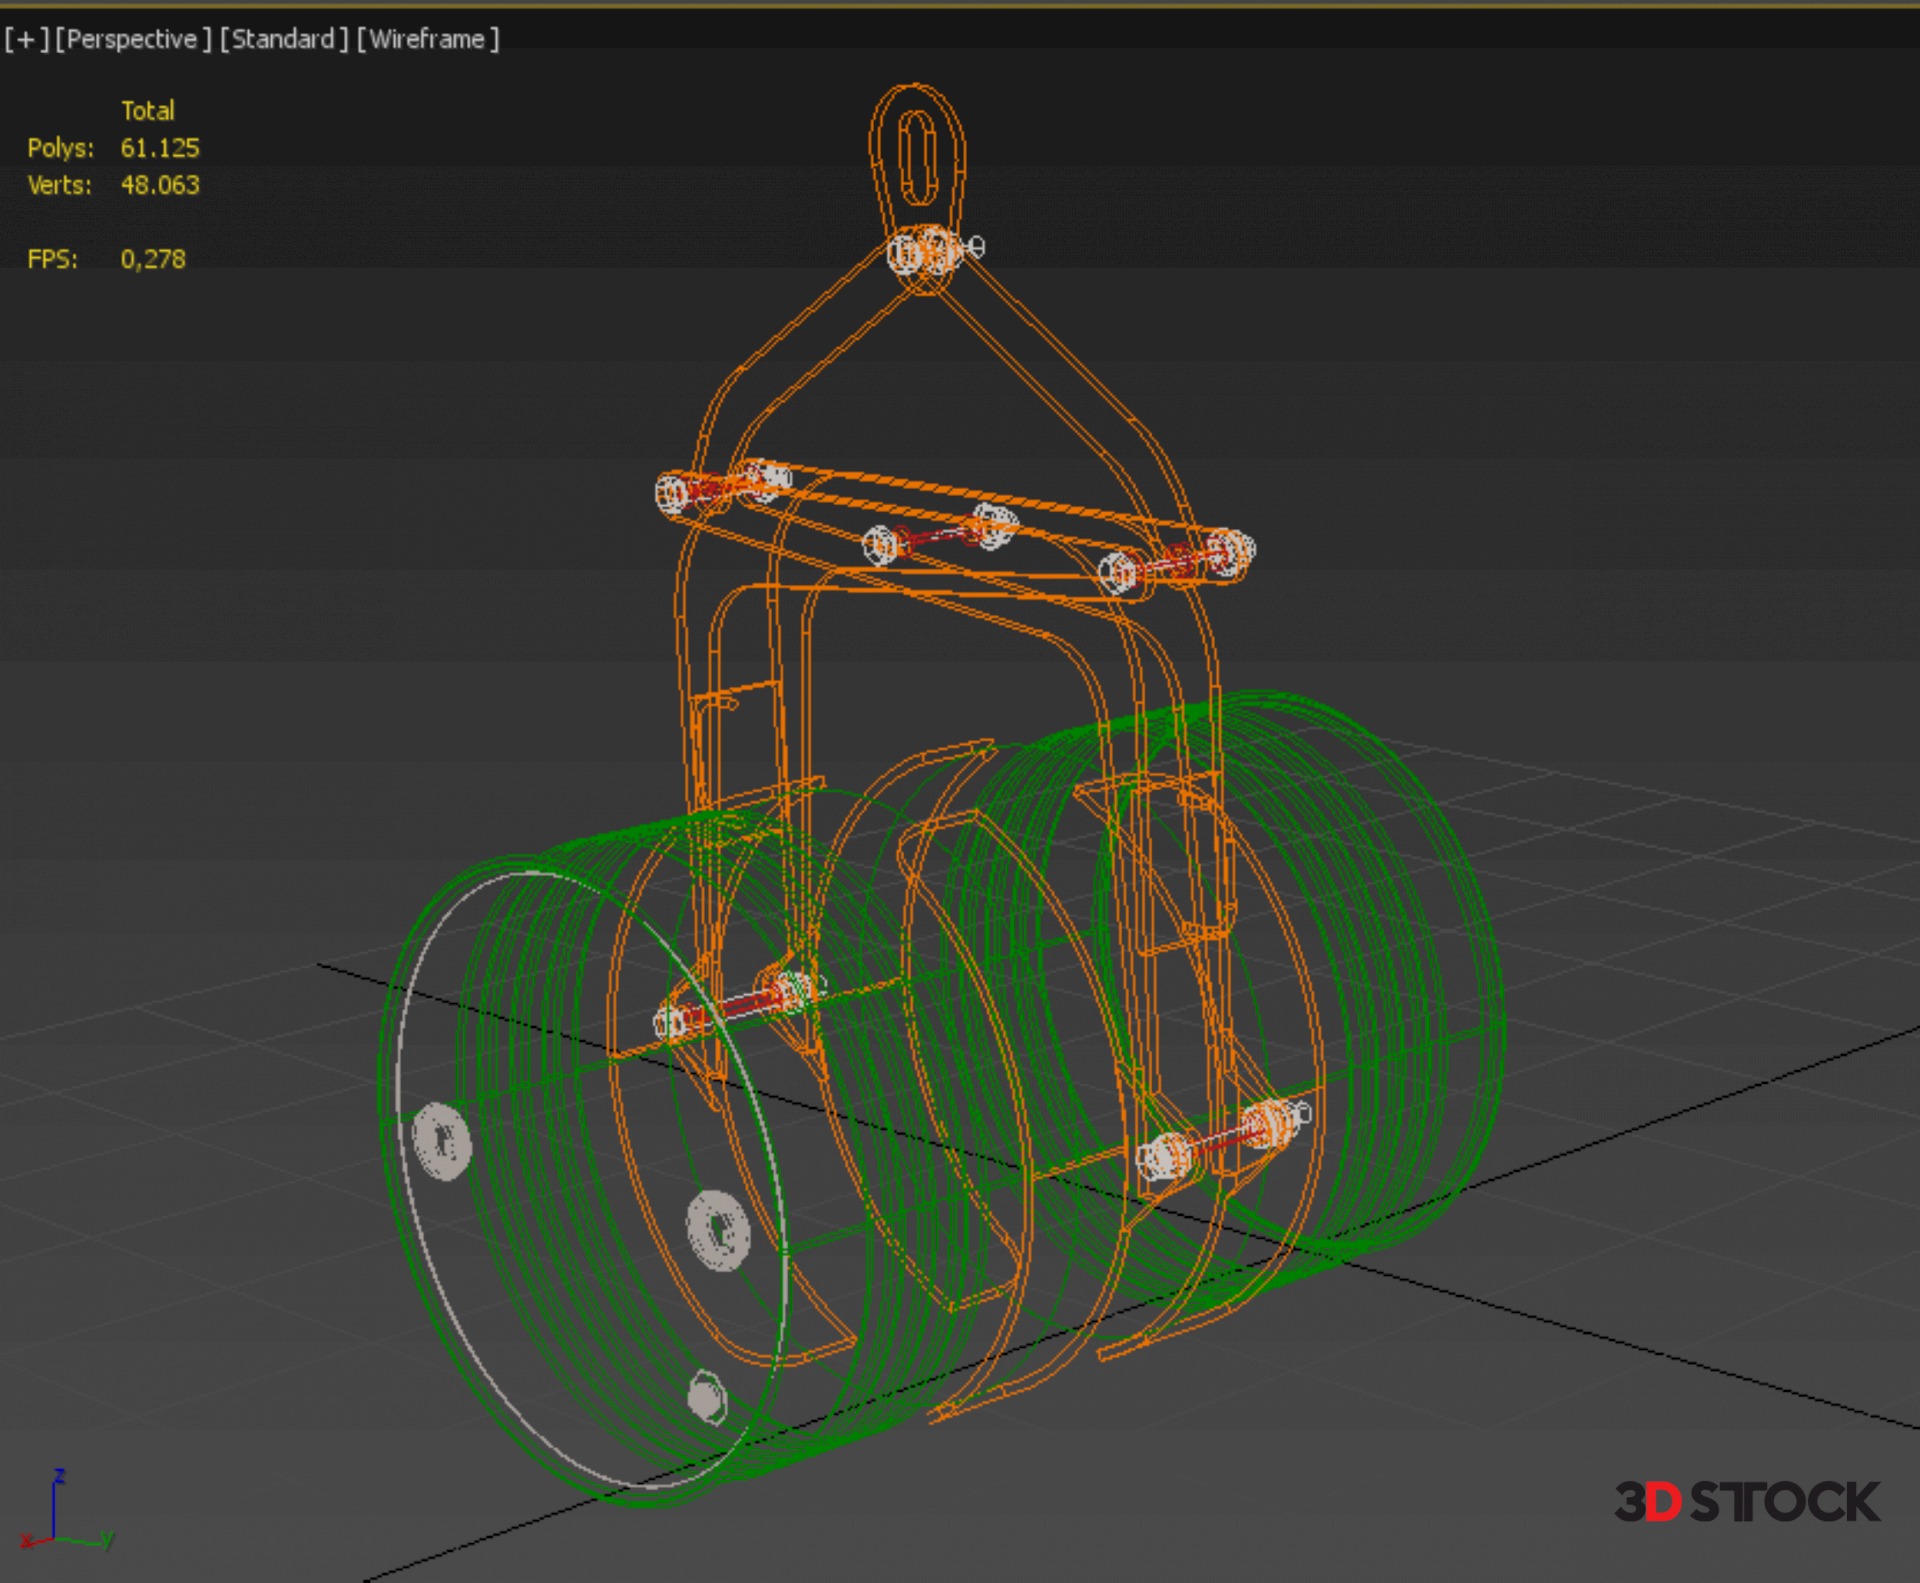Open the [+] general viewport menu
The image size is (1920, 1583).
point(26,39)
